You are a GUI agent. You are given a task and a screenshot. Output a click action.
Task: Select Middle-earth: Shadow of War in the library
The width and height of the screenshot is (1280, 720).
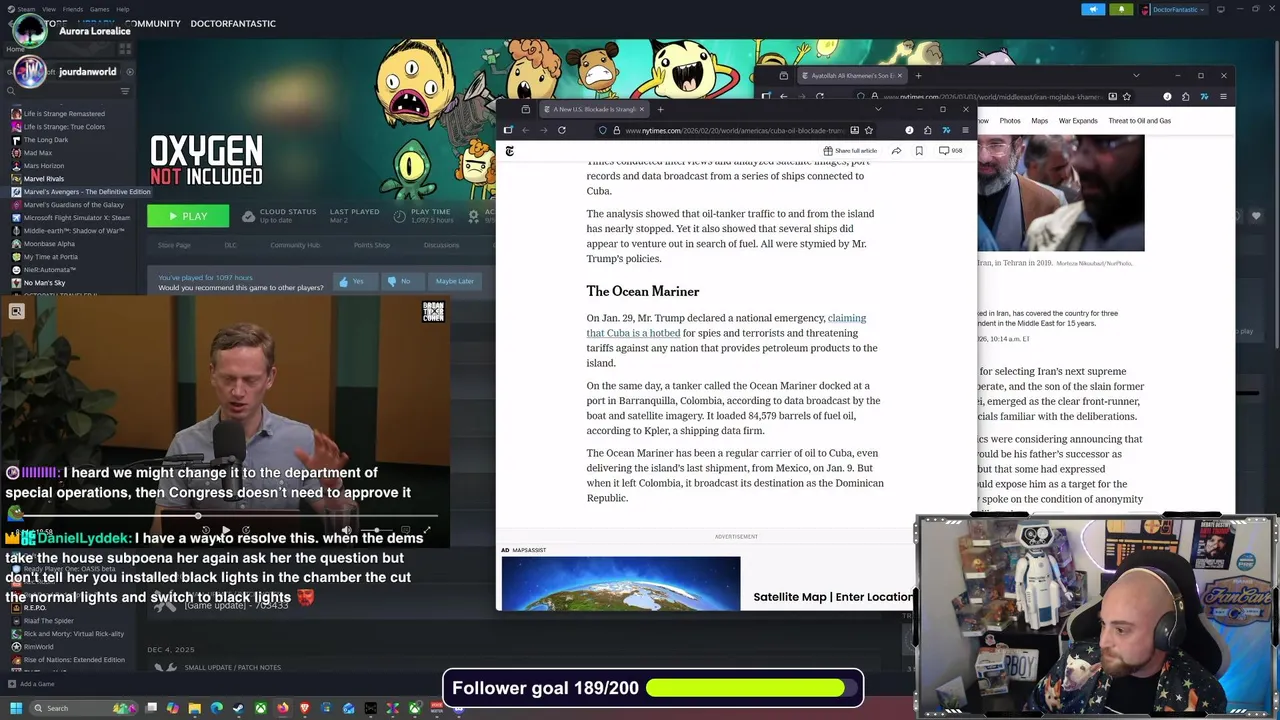(74, 231)
